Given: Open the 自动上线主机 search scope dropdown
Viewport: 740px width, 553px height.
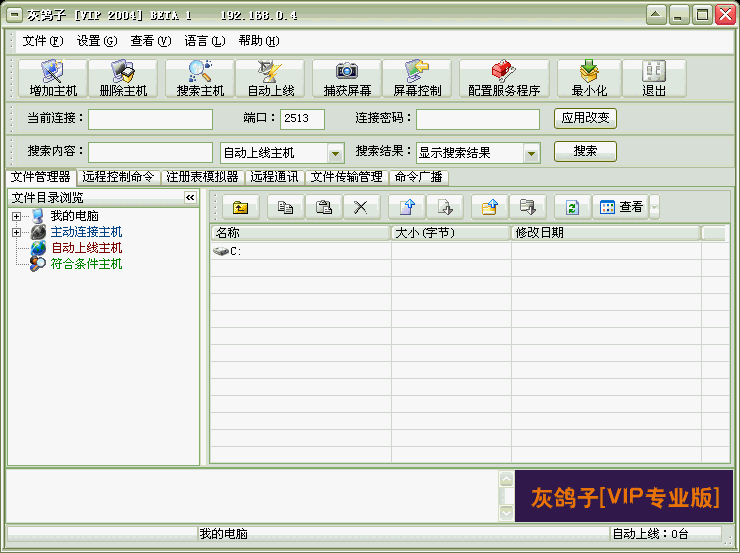Looking at the screenshot, I should coord(336,153).
